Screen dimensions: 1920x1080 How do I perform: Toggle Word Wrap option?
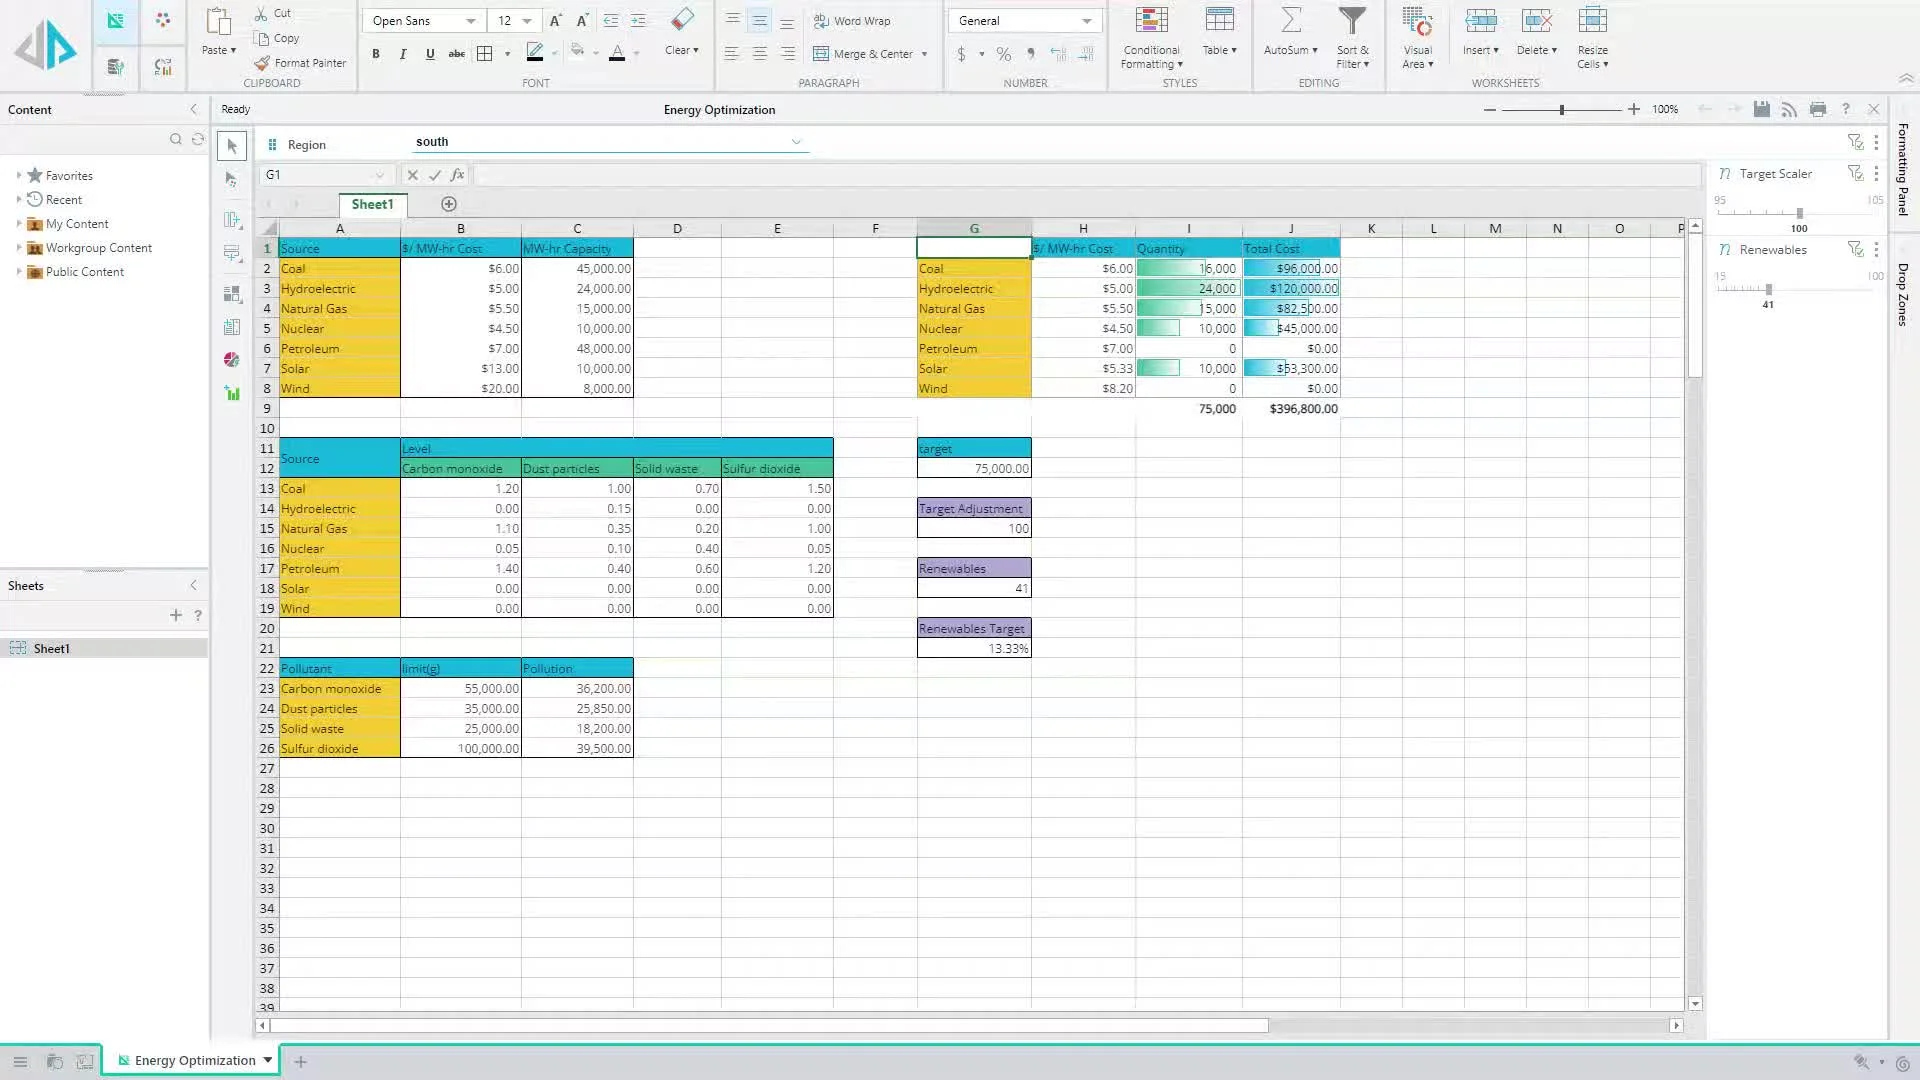(x=852, y=21)
